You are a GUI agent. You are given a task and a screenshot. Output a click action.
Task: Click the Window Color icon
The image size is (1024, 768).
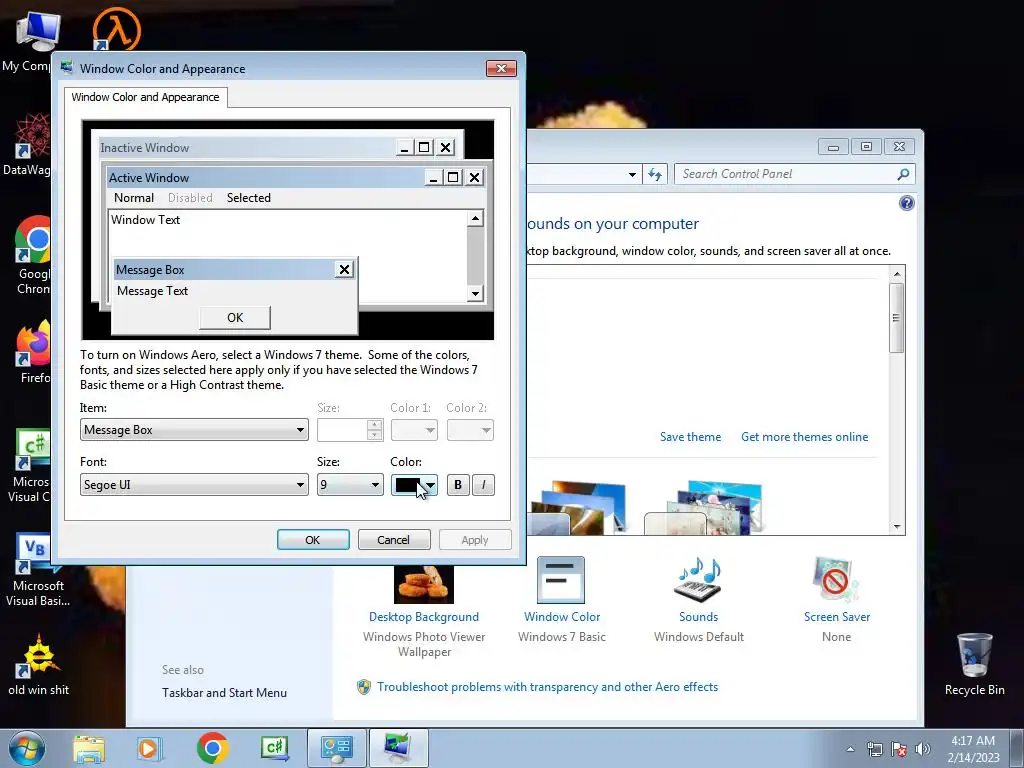(x=561, y=580)
